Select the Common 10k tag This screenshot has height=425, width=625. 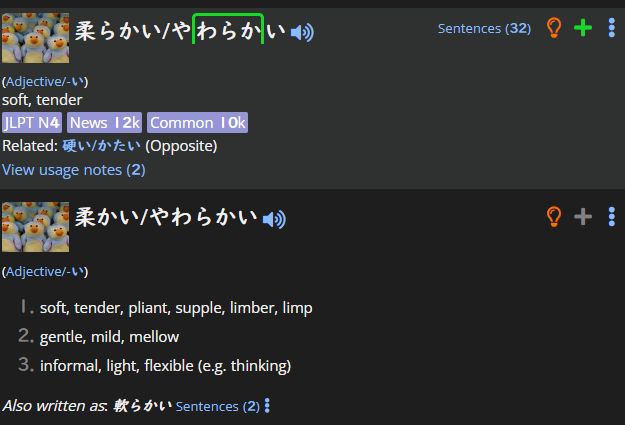[x=197, y=122]
